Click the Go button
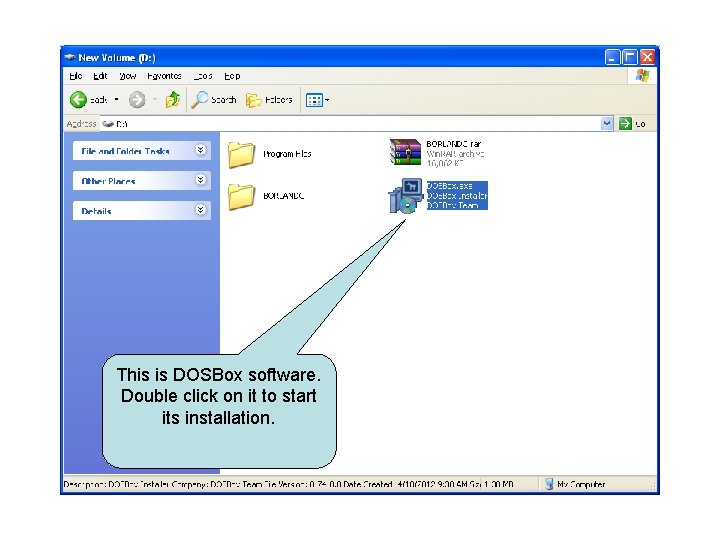 click(632, 124)
